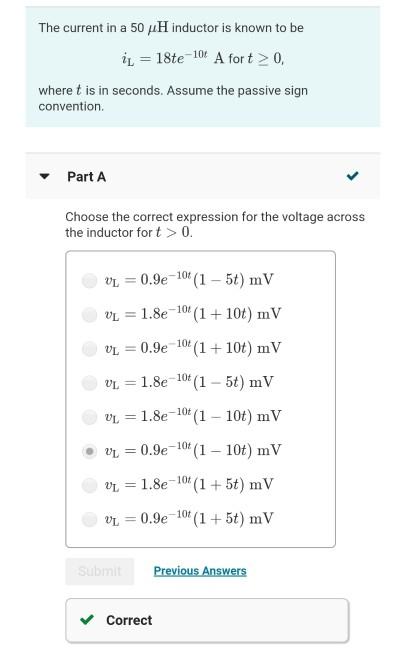Viewport: 405px width, 659px height.
Task: Click the blue checkmark beside Part A
Action: click(x=352, y=176)
